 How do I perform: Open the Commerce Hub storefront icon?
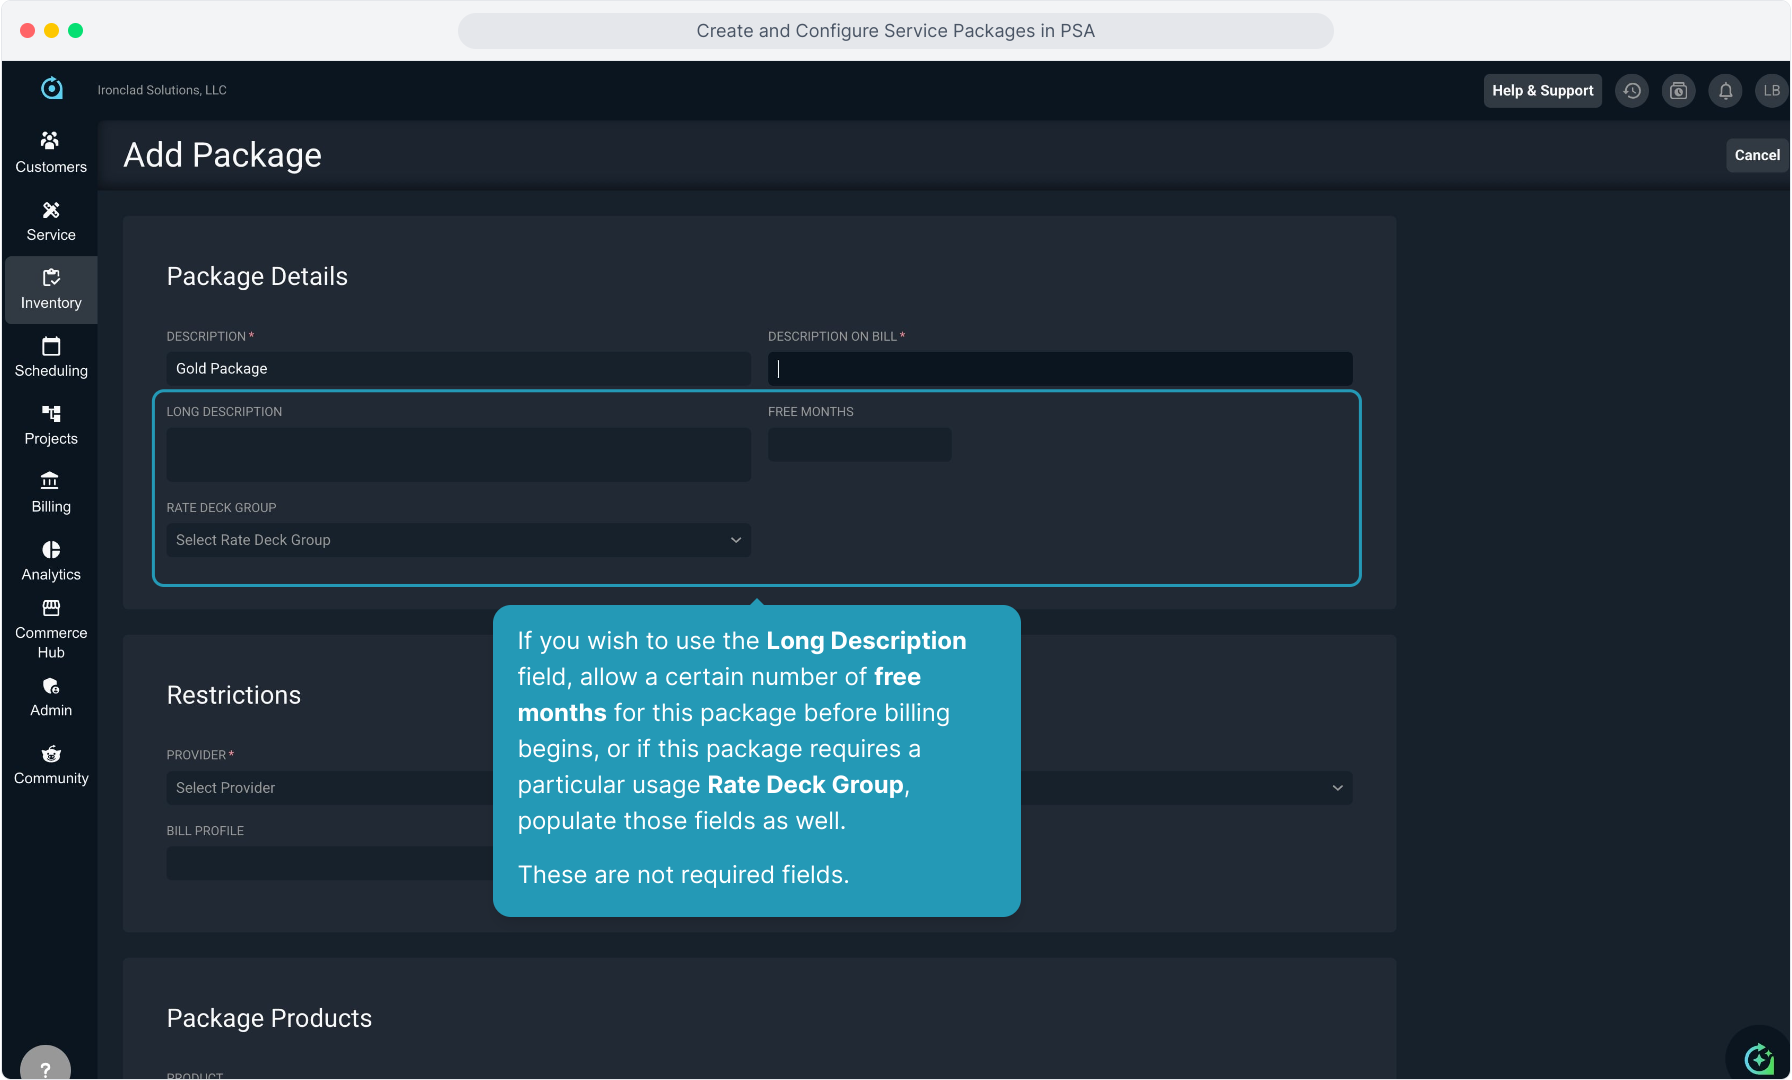50,608
